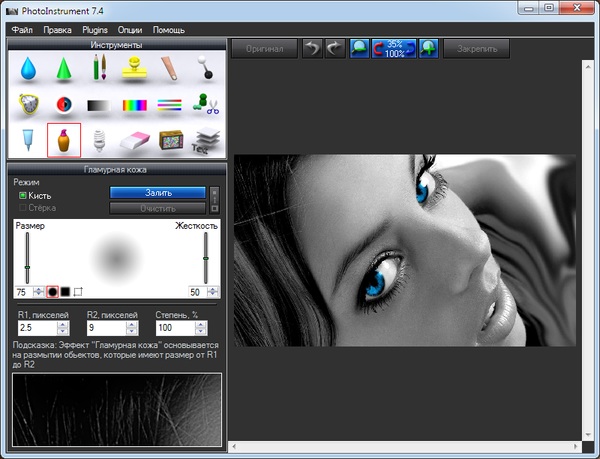This screenshot has width=600, height=459.
Task: Select the yellow stamp tool
Action: click(135, 68)
